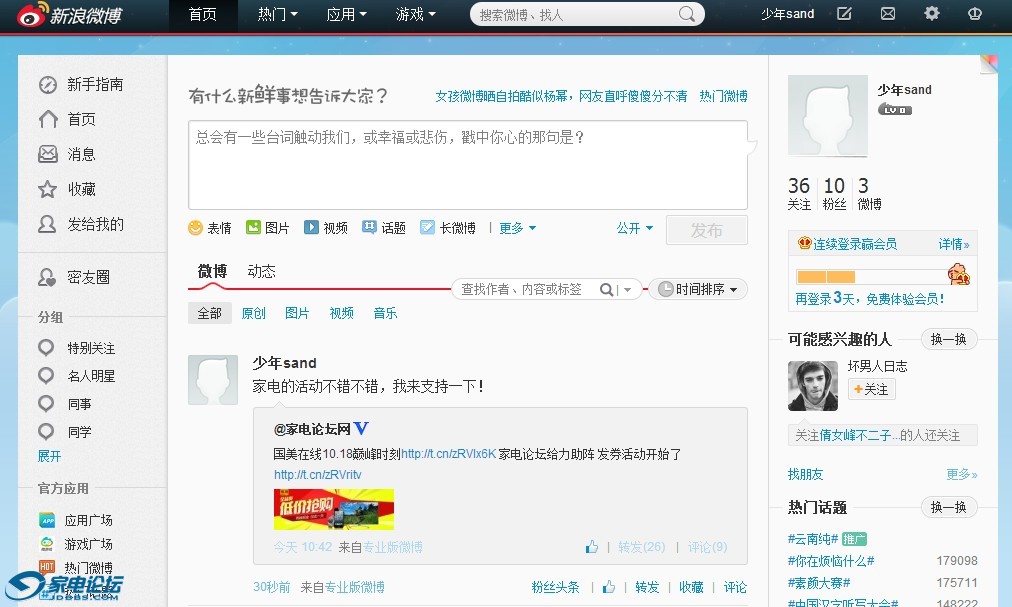1012x607 pixels.
Task: Open the settings gear icon
Action: click(931, 14)
